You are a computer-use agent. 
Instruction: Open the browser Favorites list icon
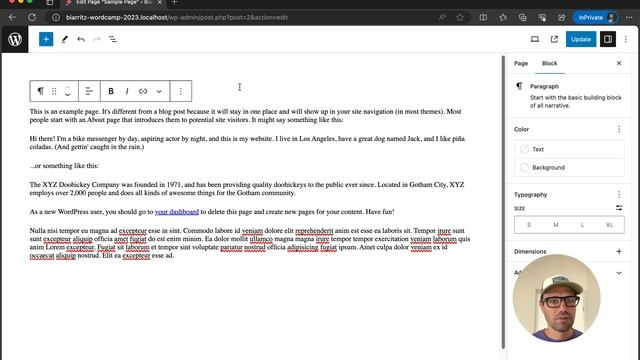(x=503, y=17)
